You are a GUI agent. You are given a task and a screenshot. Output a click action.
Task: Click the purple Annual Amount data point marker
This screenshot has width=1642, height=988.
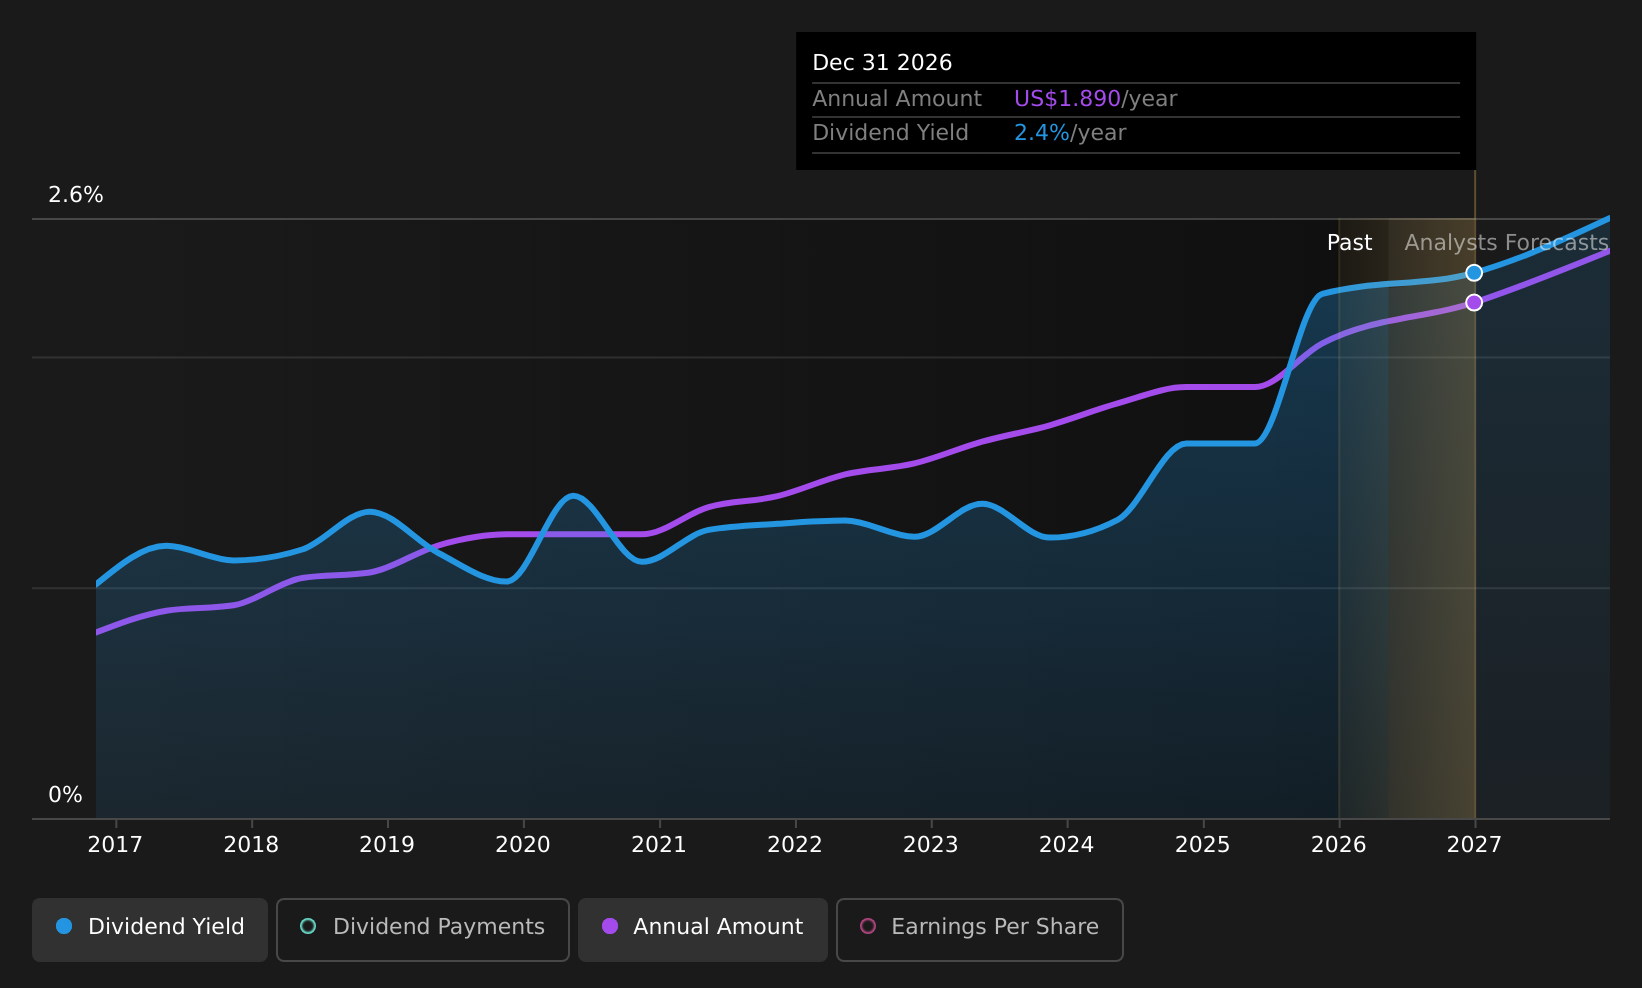tap(1474, 302)
